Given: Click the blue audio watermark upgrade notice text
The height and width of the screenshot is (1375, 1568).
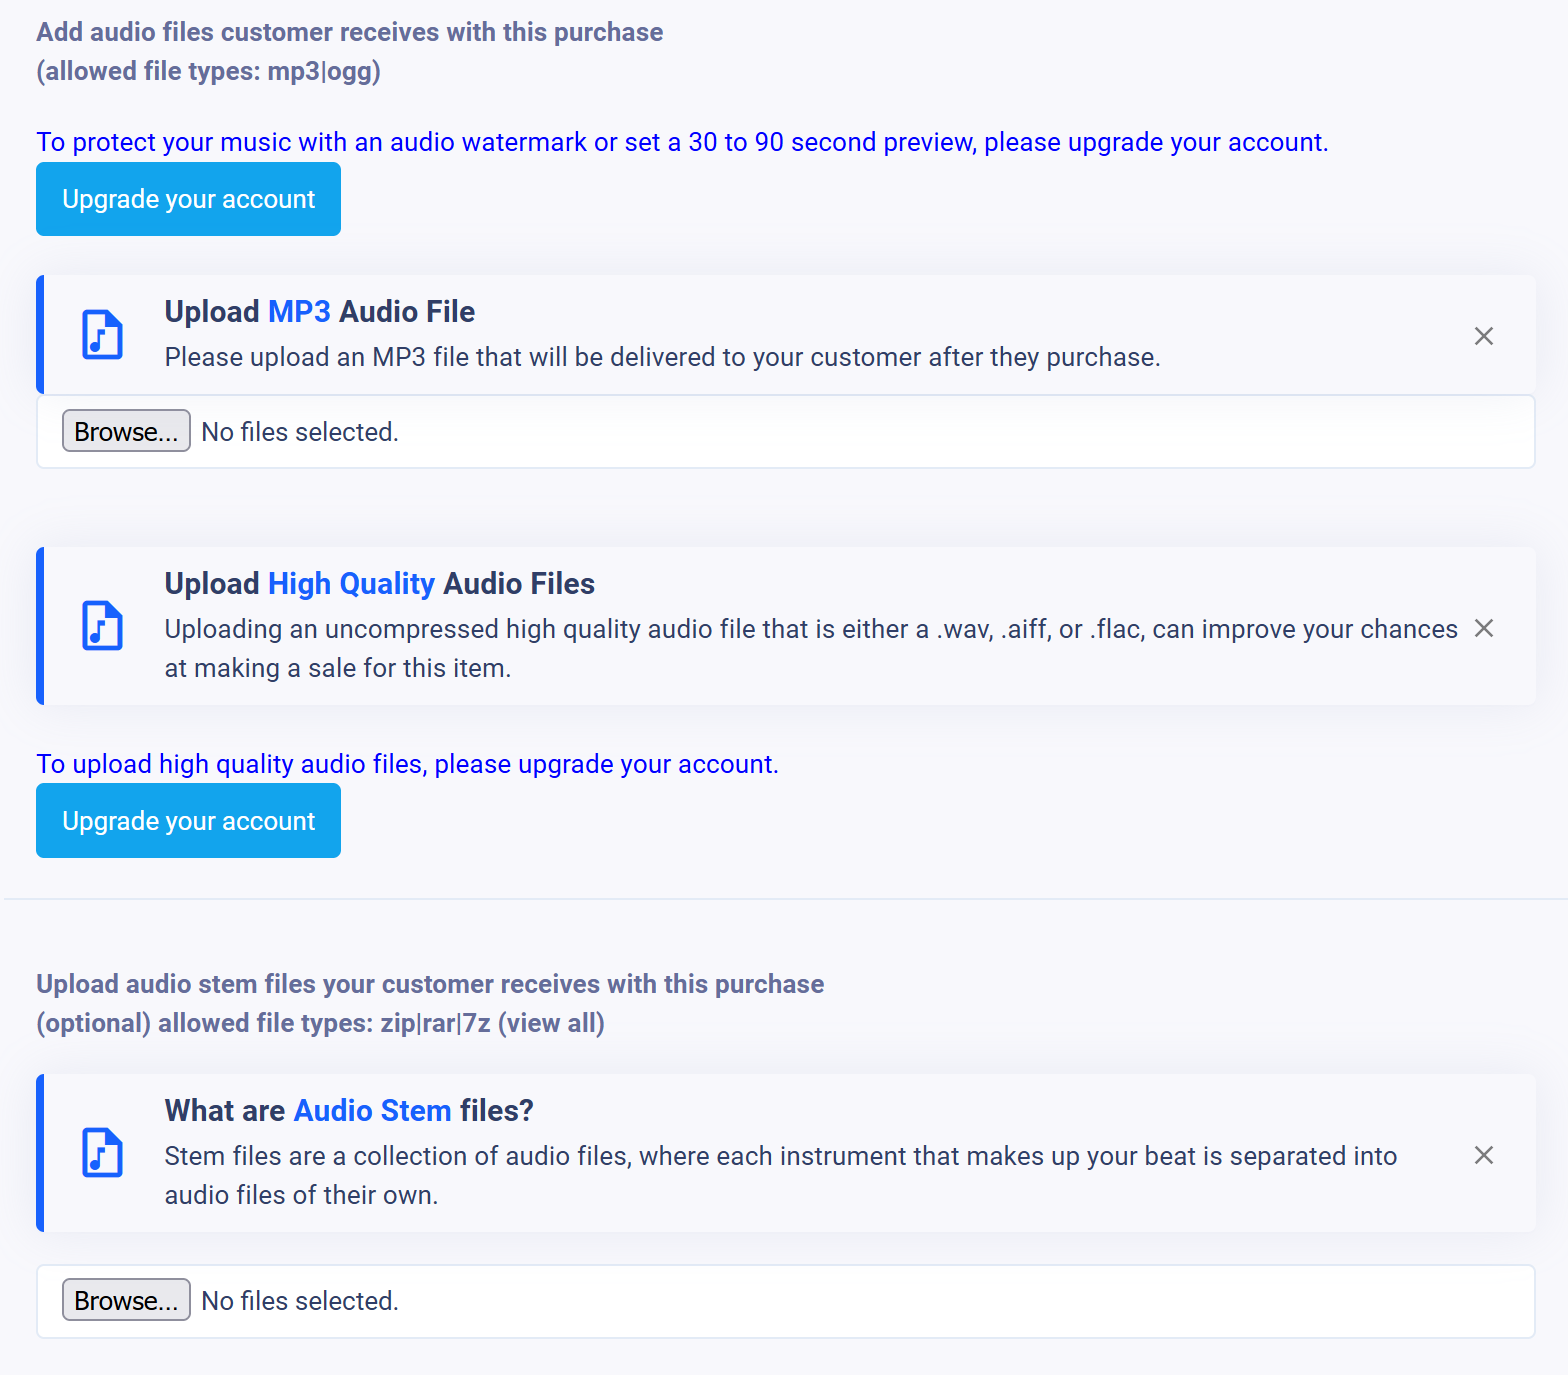Looking at the screenshot, I should click(x=682, y=142).
